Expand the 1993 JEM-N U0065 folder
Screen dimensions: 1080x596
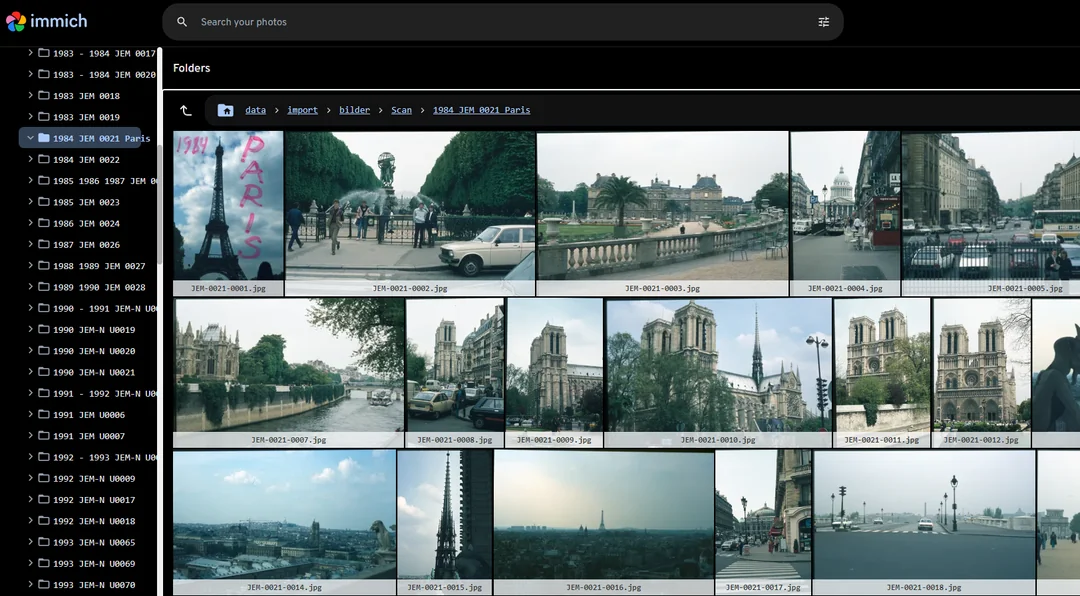(x=31, y=542)
